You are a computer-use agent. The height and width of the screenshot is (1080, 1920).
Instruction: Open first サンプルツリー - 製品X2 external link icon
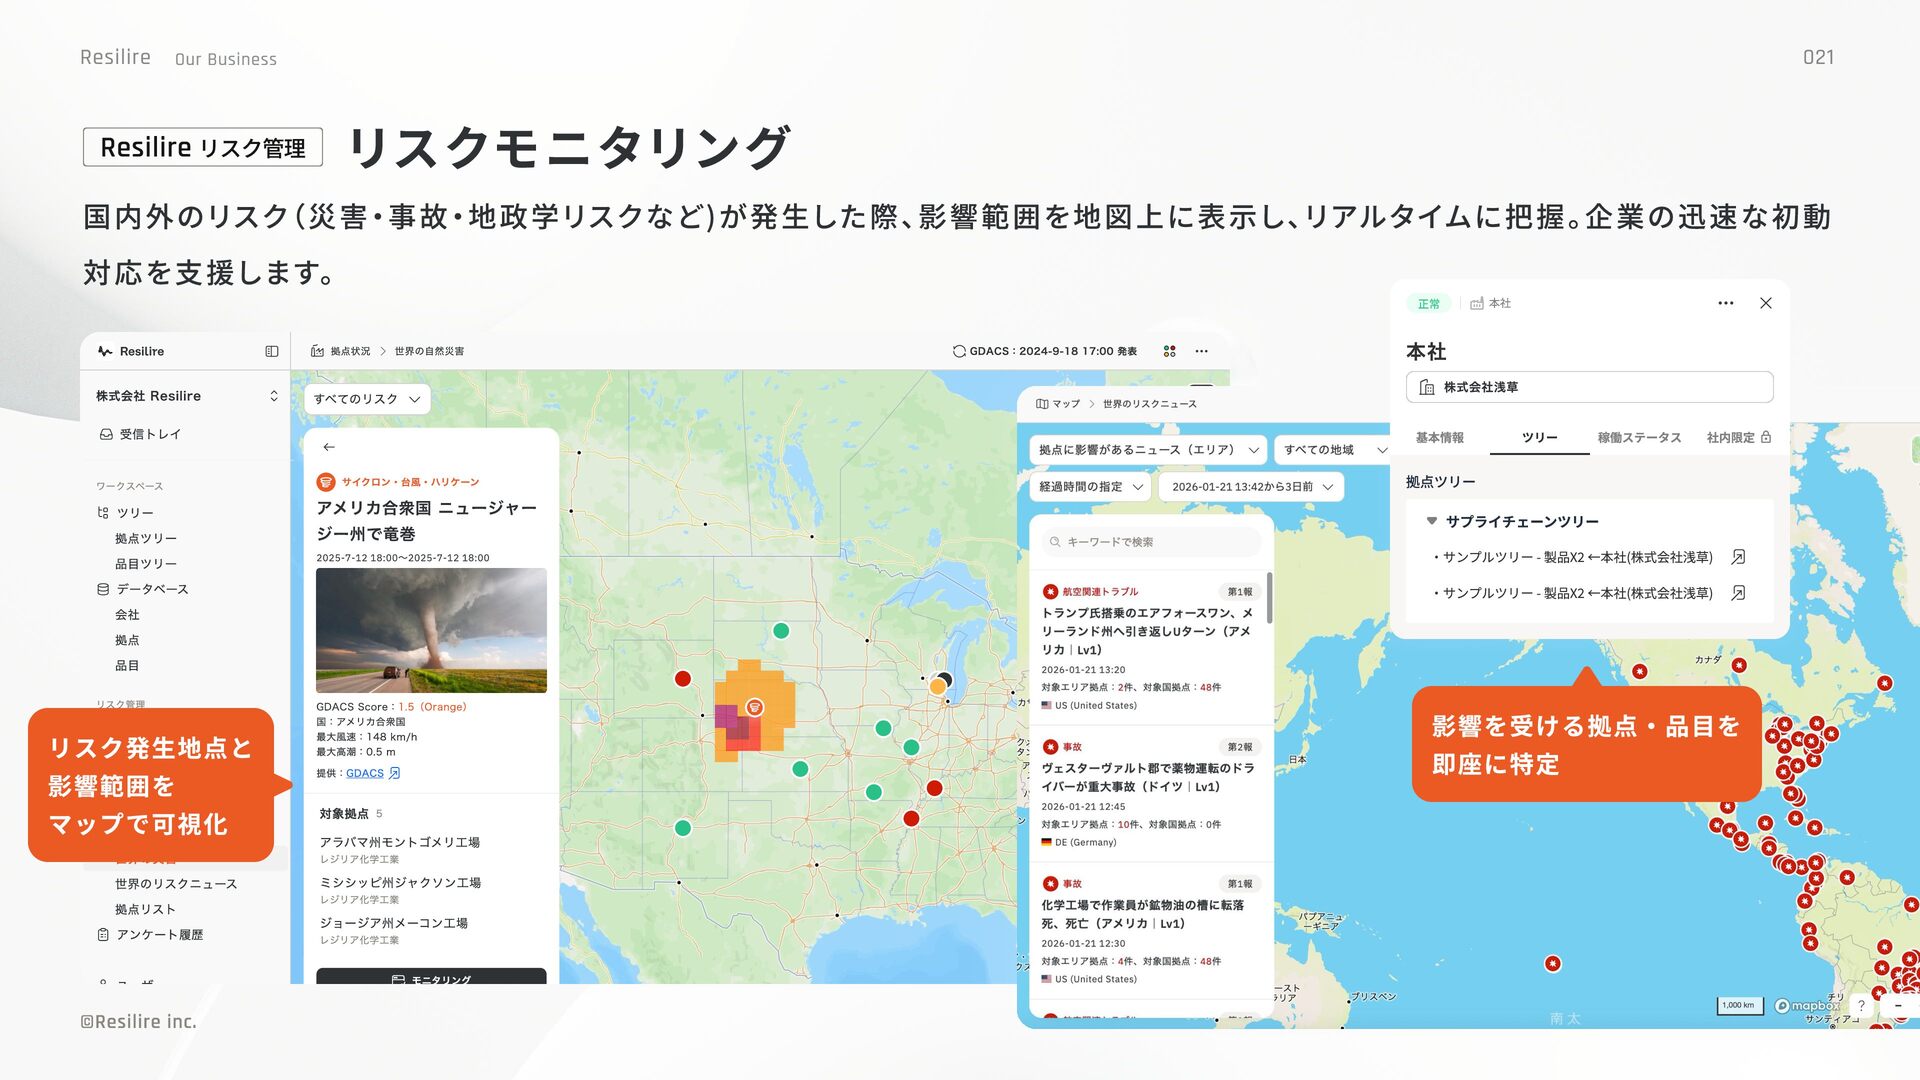[x=1738, y=557]
